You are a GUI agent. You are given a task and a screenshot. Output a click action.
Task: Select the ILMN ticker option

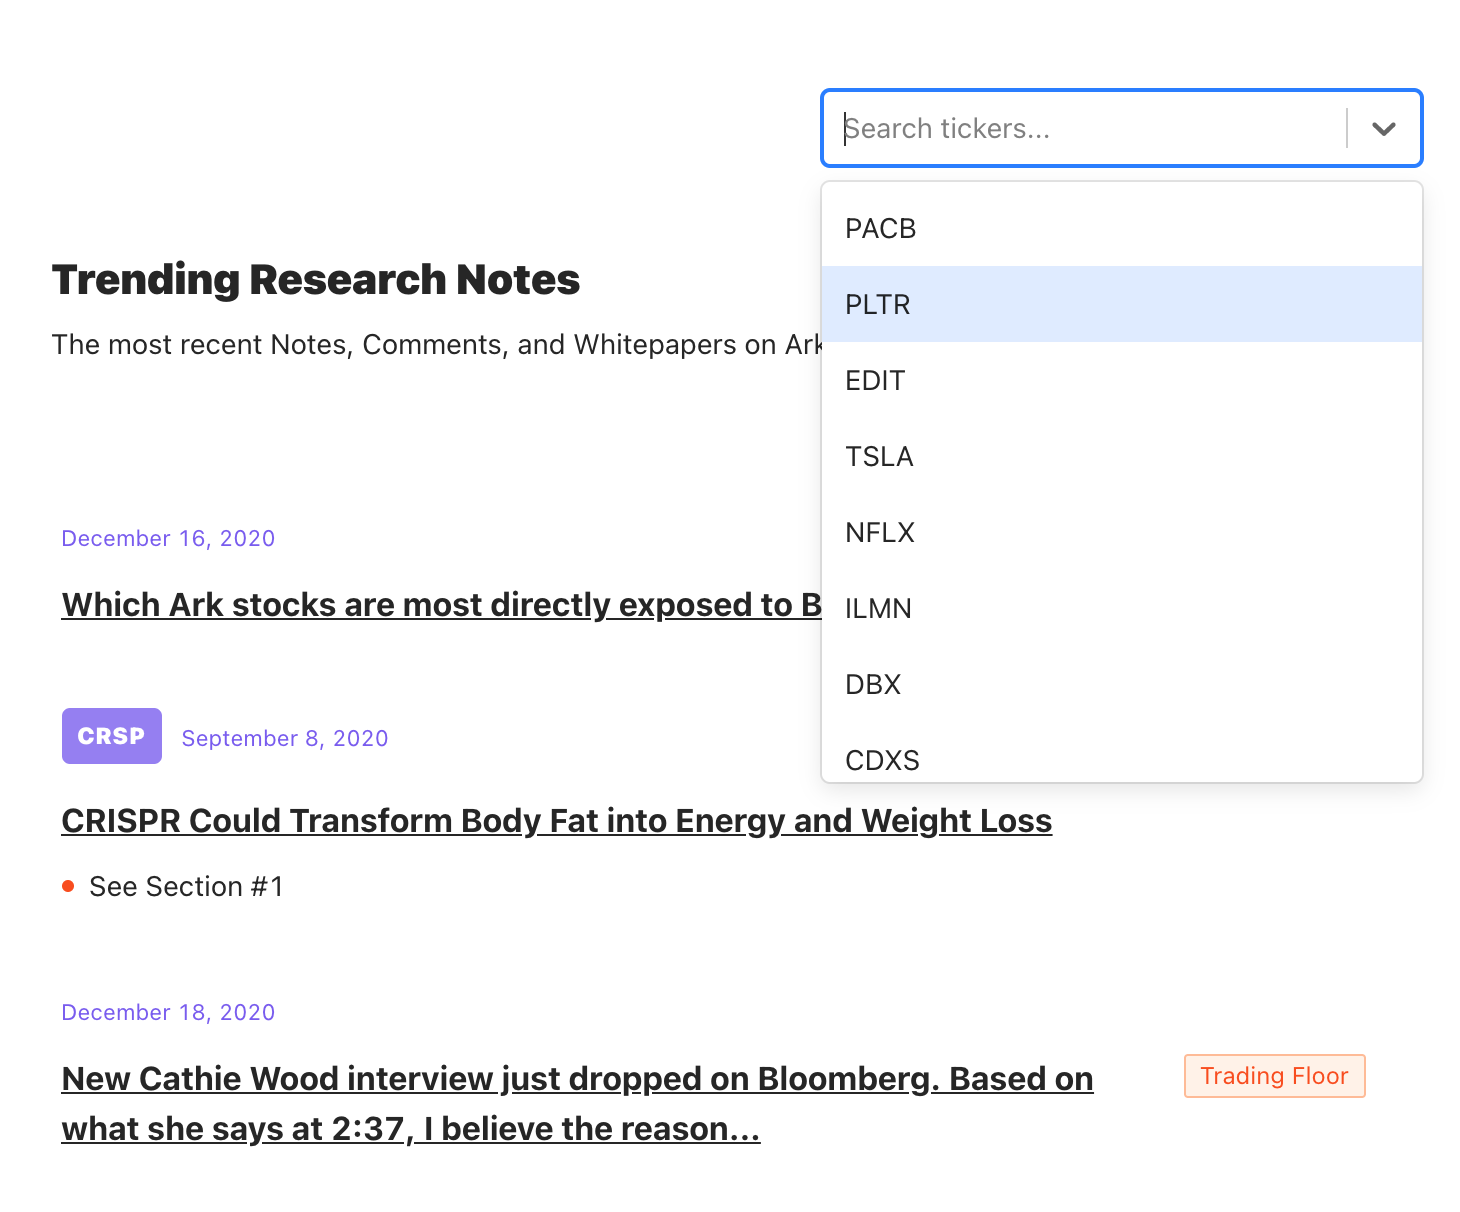(1121, 609)
